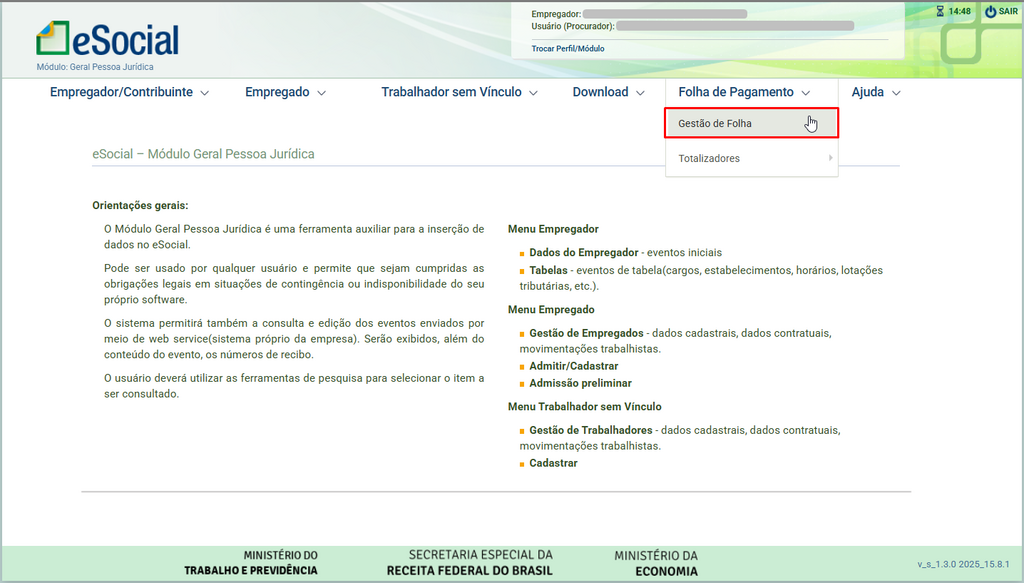Open the Ajuda menu
This screenshot has width=1024, height=583.
(x=876, y=92)
